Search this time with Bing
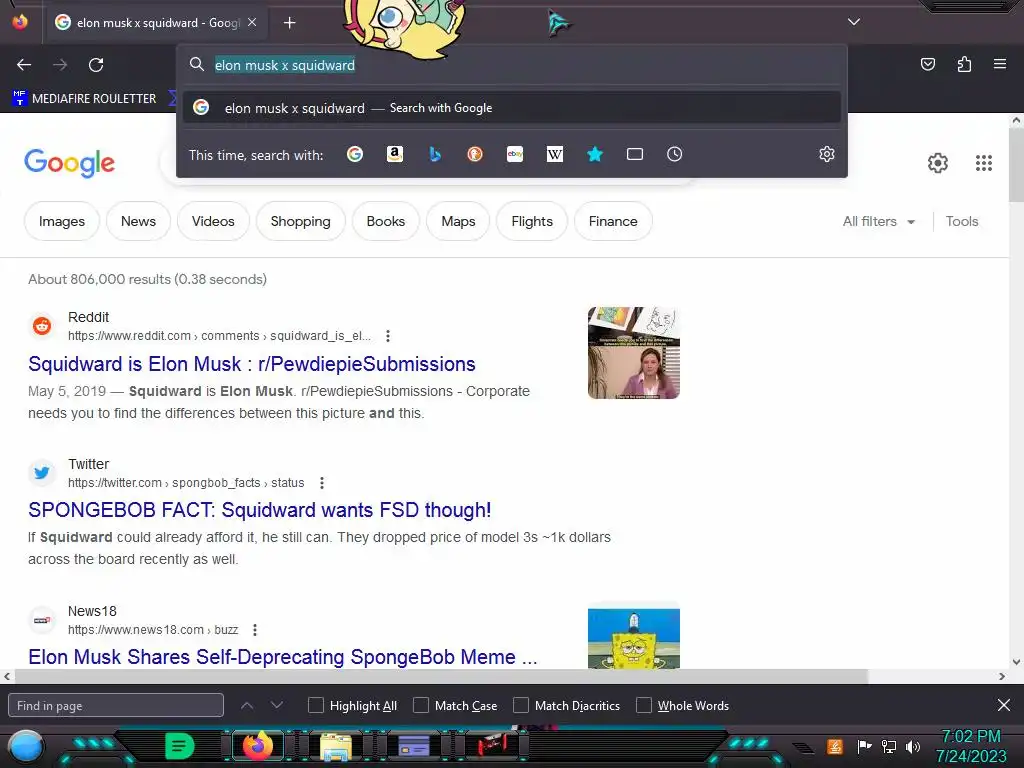The height and width of the screenshot is (768, 1024). click(x=435, y=154)
